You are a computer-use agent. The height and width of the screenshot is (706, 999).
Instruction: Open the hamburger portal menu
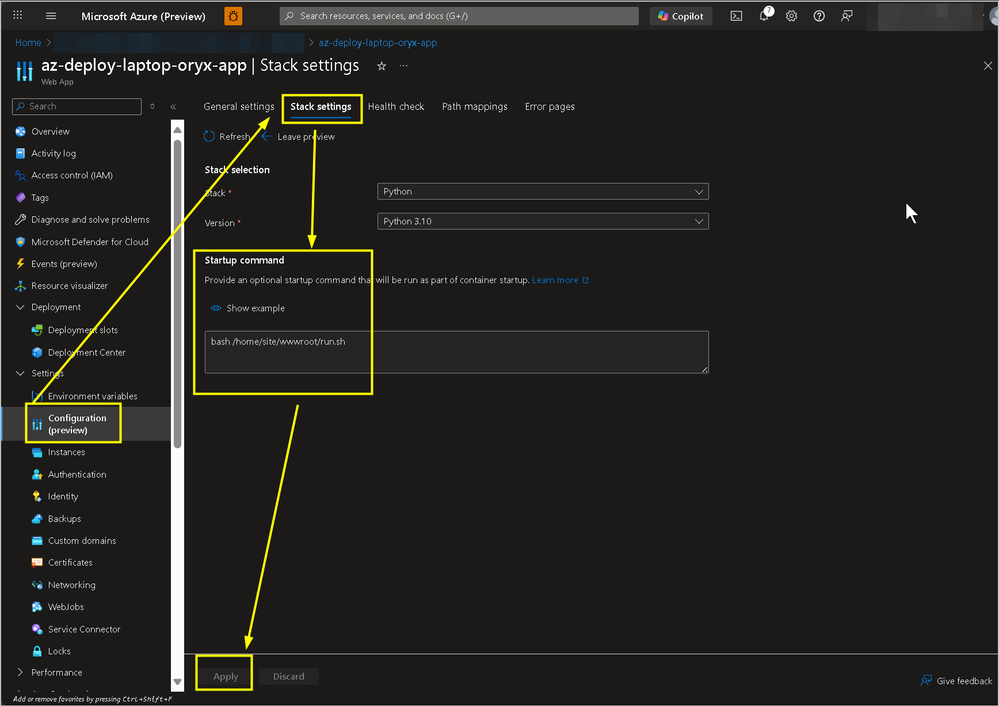click(51, 16)
